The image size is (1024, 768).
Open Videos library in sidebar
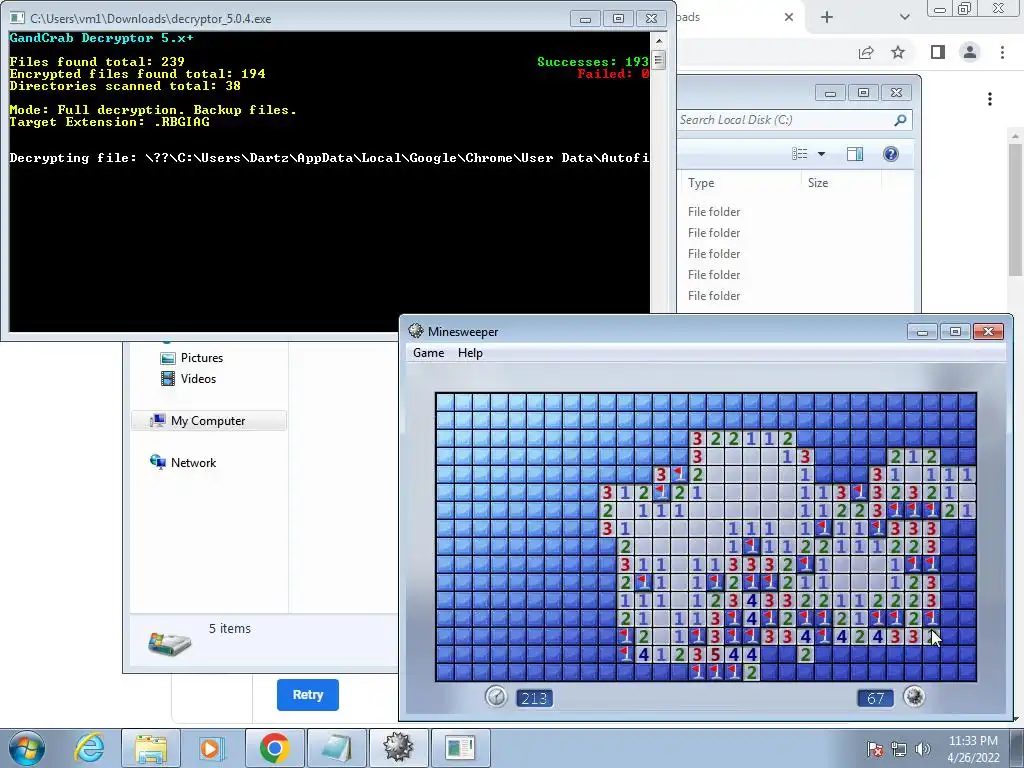coord(199,379)
